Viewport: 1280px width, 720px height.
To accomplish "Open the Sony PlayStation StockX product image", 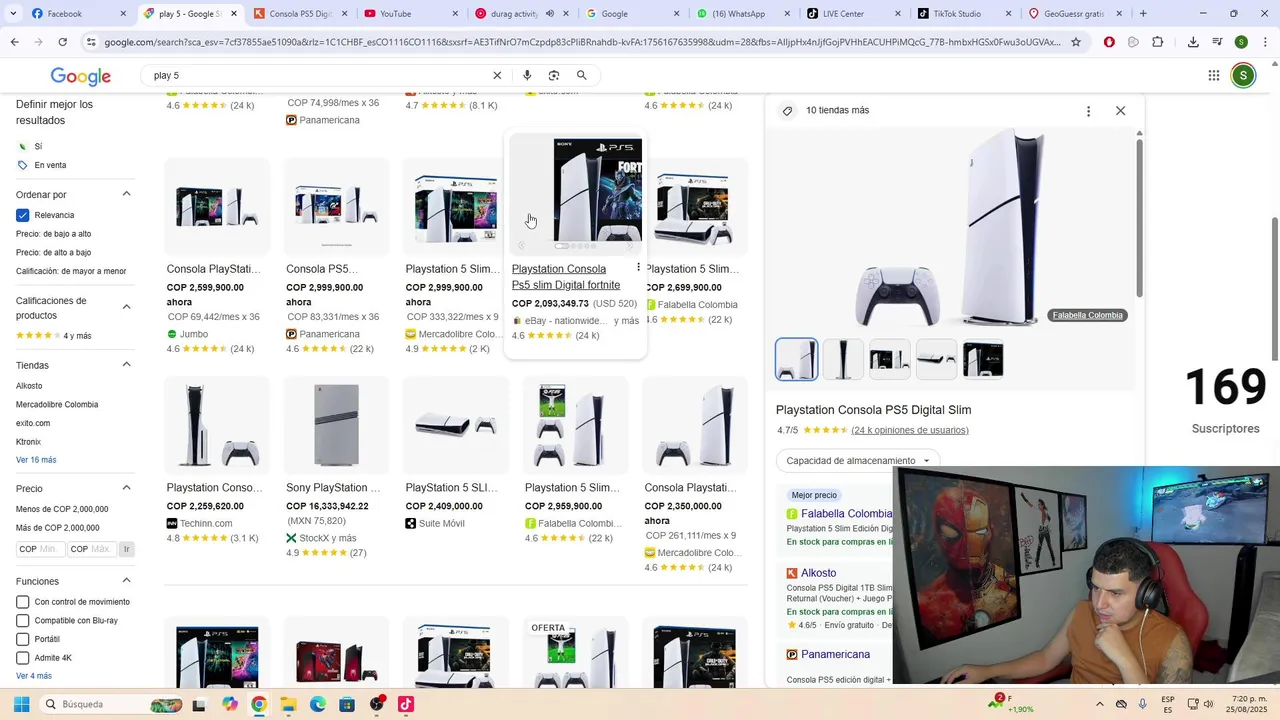I will 336,425.
